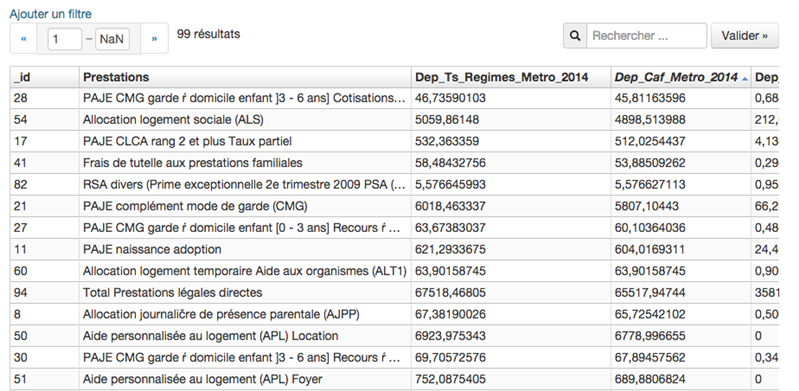Click the start row input field showing 1
Image resolution: width=799 pixels, height=391 pixels.
pos(65,39)
